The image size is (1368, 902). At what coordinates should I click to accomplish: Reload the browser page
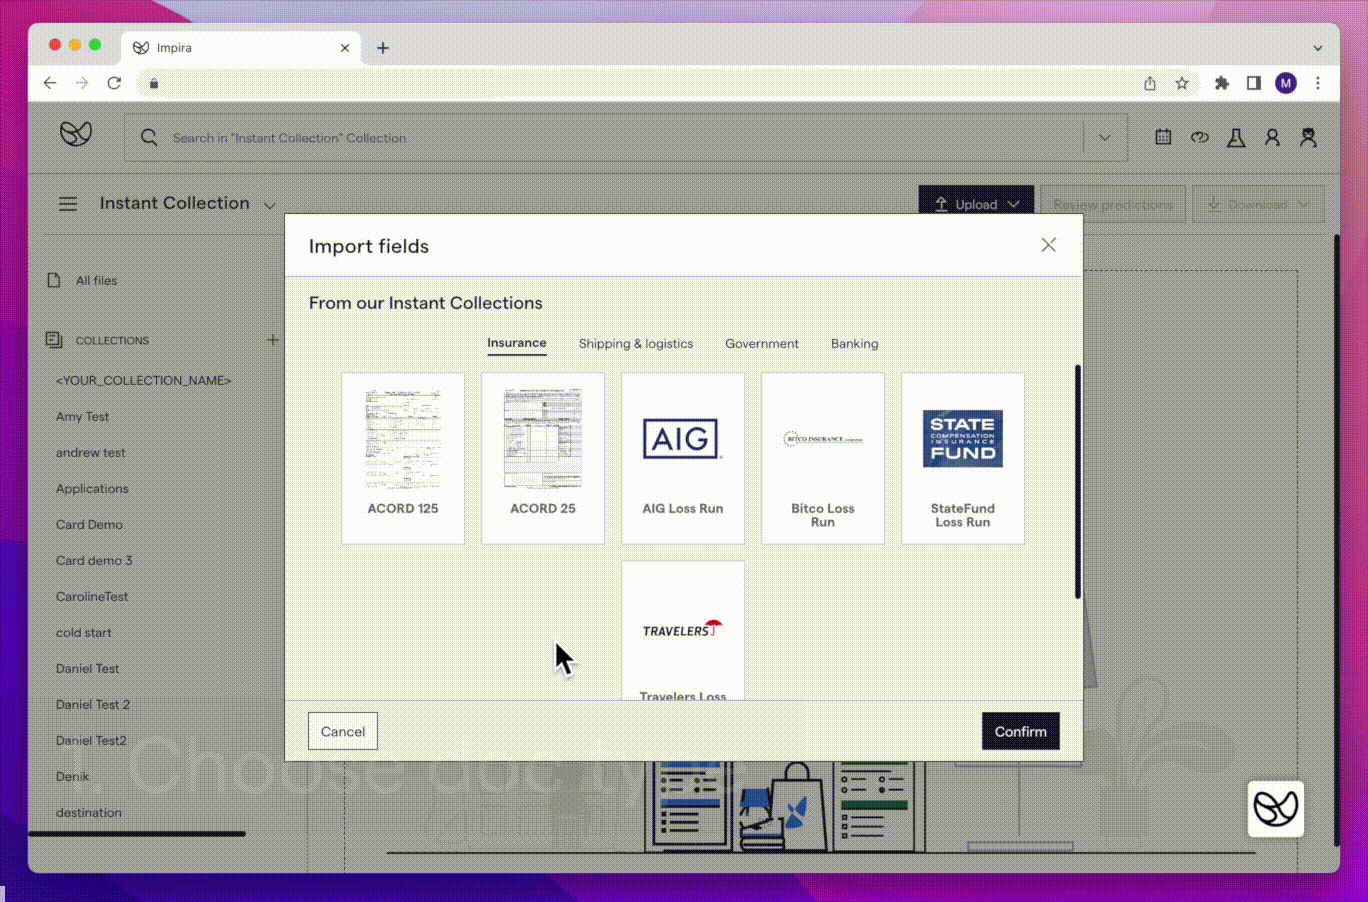[114, 83]
